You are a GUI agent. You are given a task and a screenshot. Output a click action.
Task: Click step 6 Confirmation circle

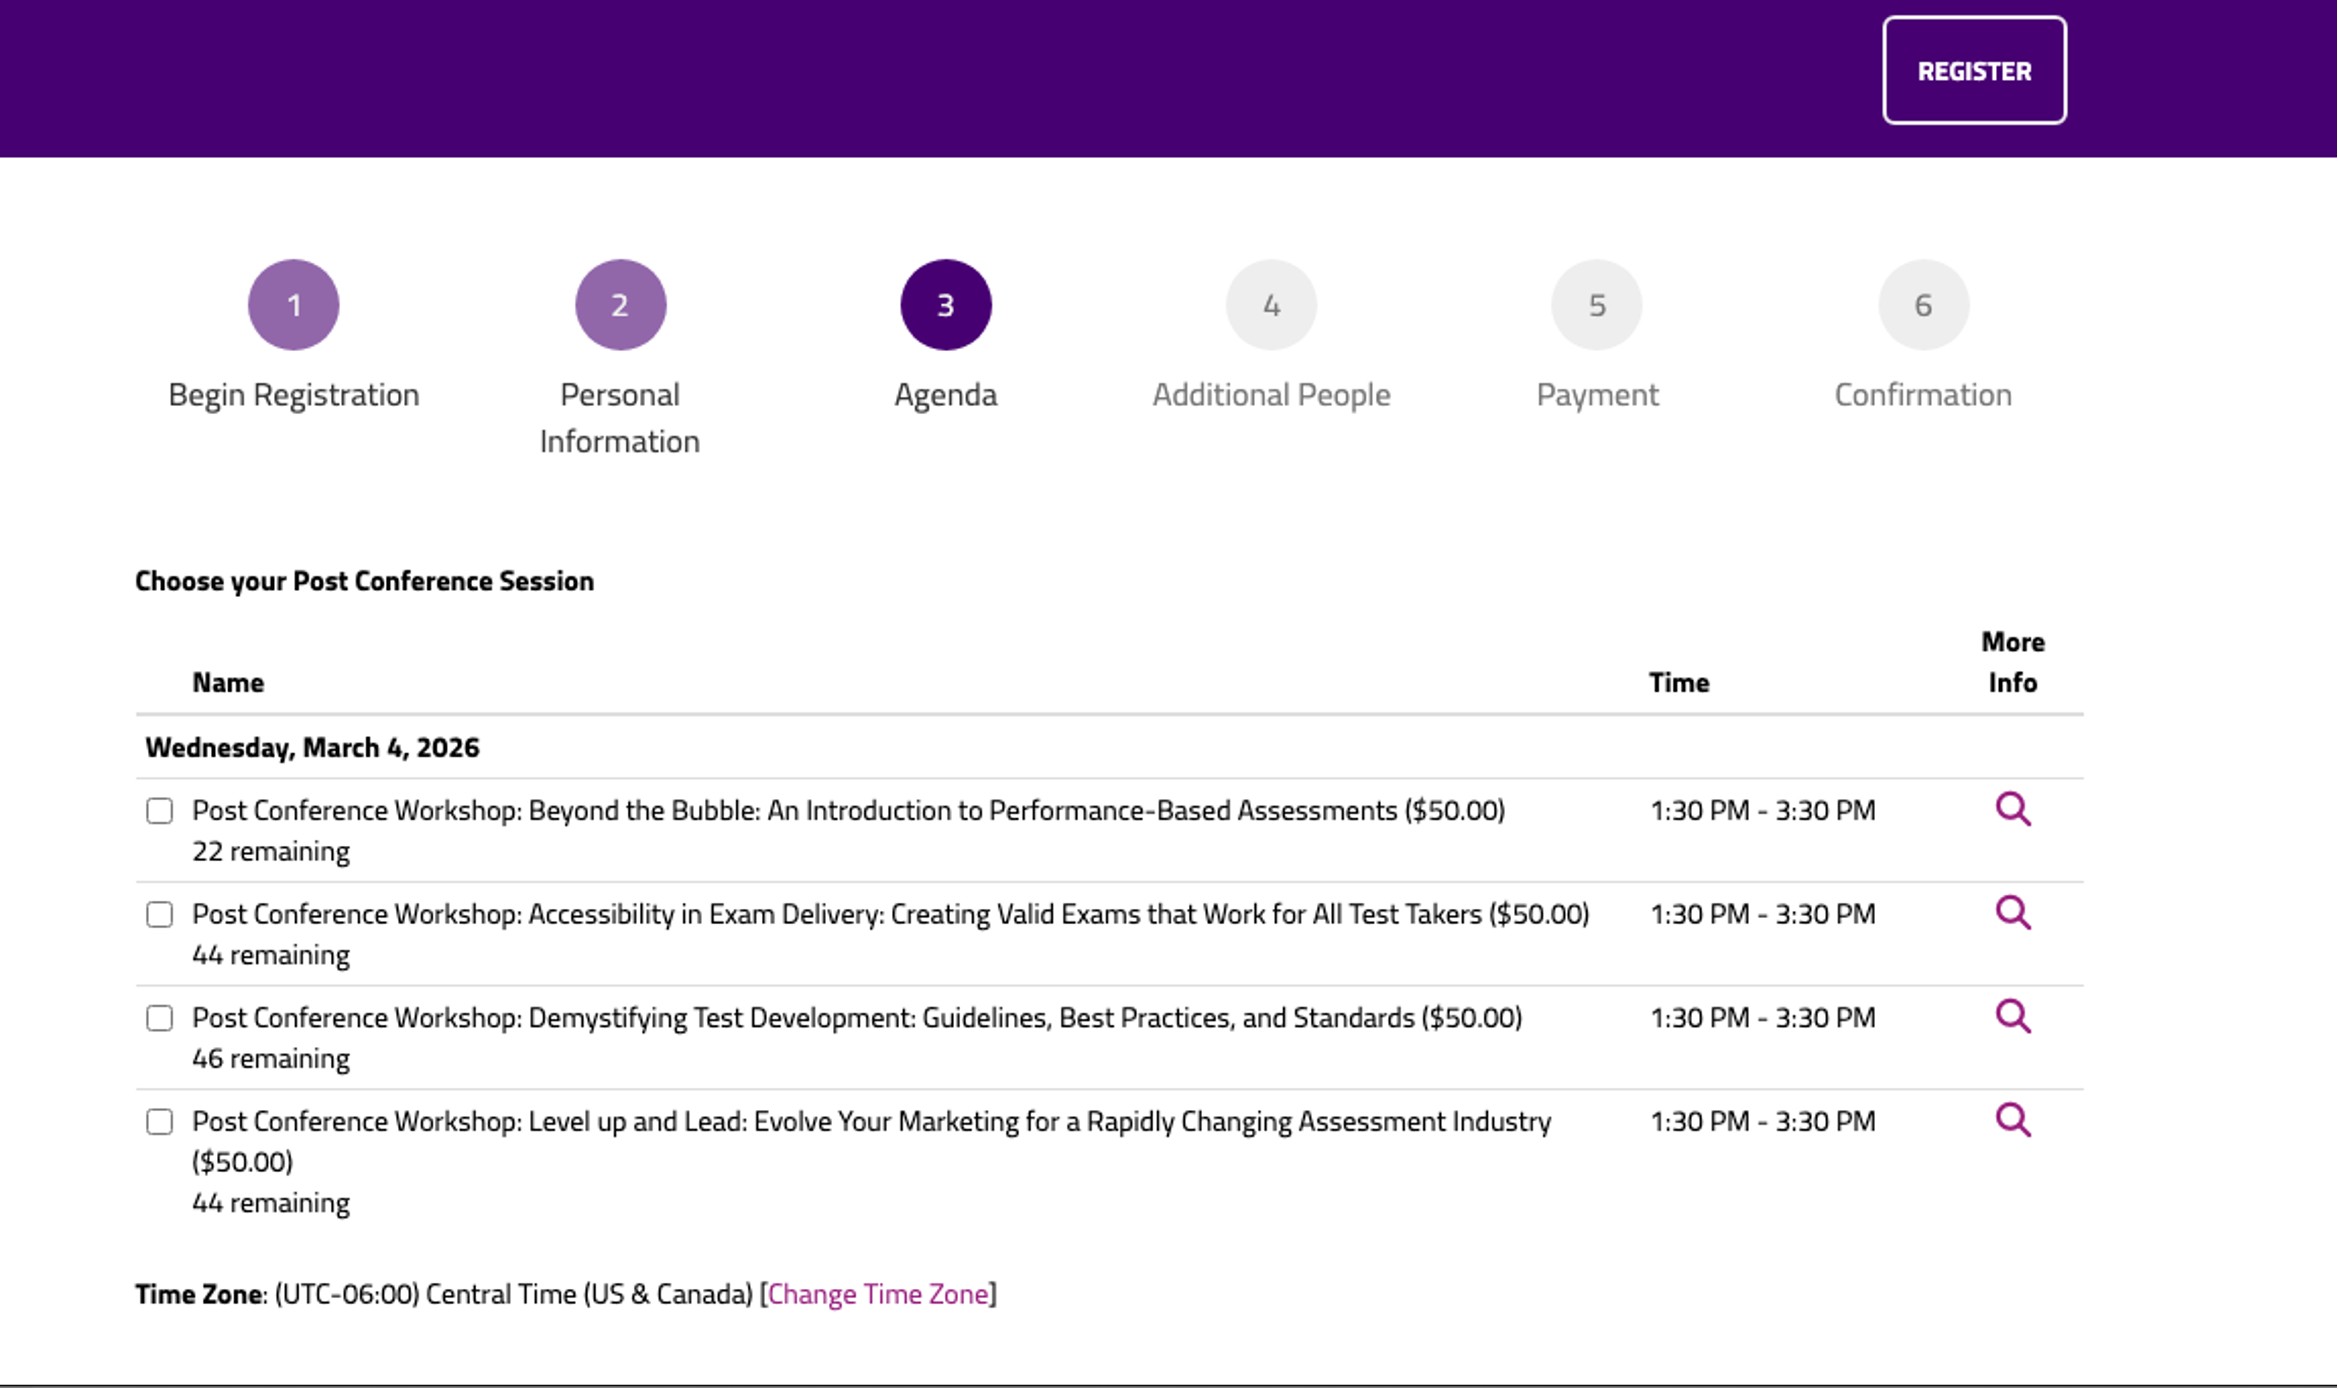pyautogui.click(x=1922, y=305)
